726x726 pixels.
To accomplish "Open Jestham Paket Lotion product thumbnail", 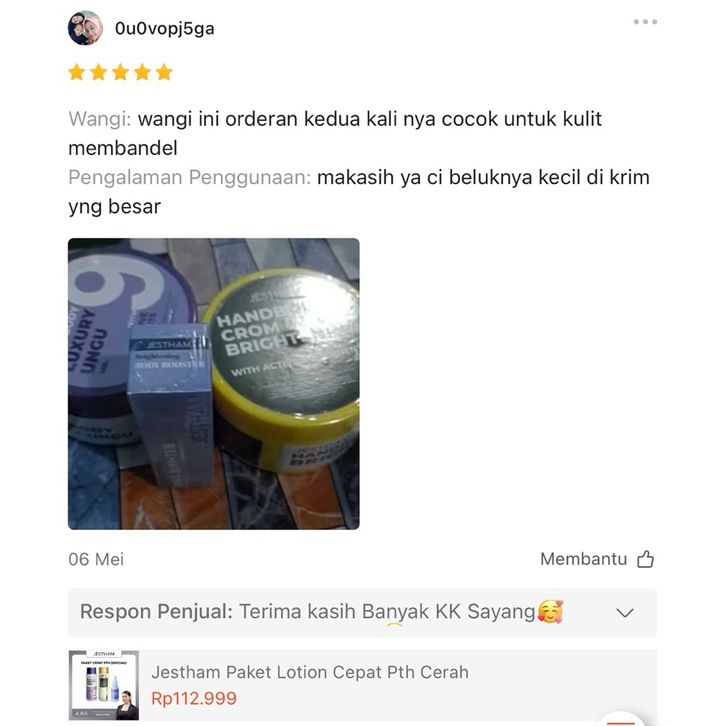I will [104, 685].
